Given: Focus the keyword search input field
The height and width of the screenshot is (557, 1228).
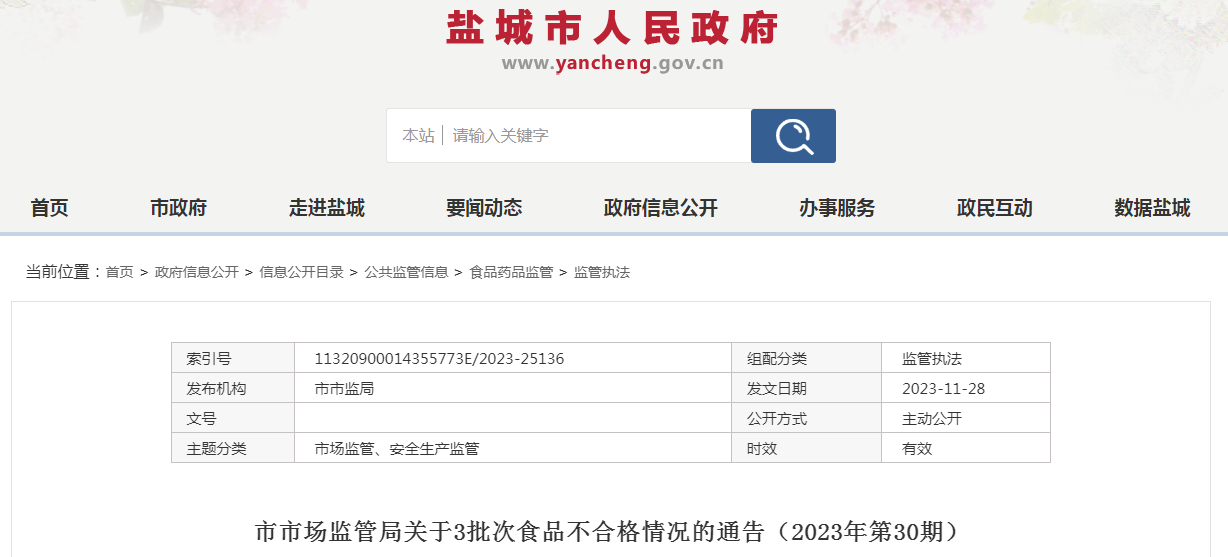Looking at the screenshot, I should [597, 136].
